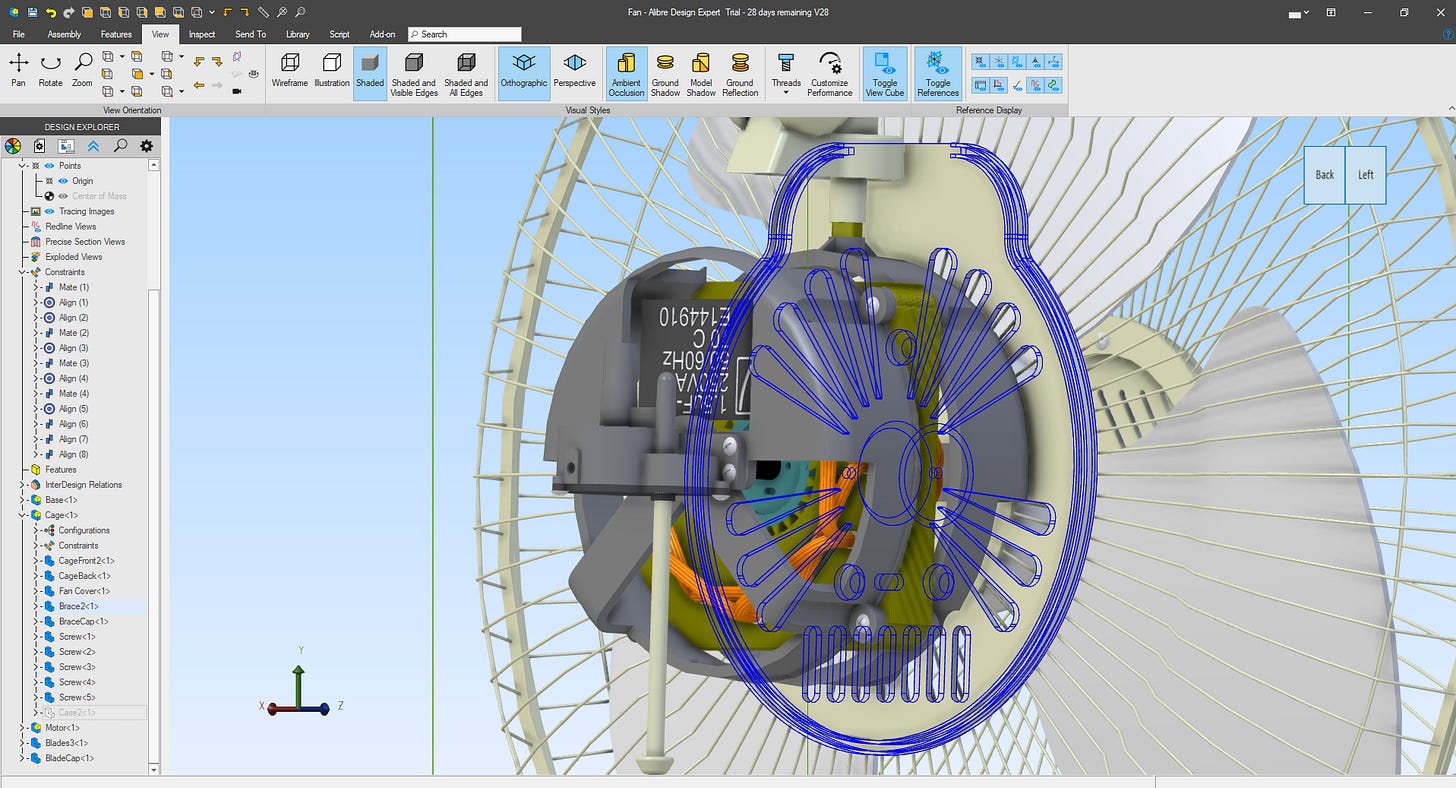Click the Save icon in title bar
1456x788 pixels.
(x=32, y=12)
